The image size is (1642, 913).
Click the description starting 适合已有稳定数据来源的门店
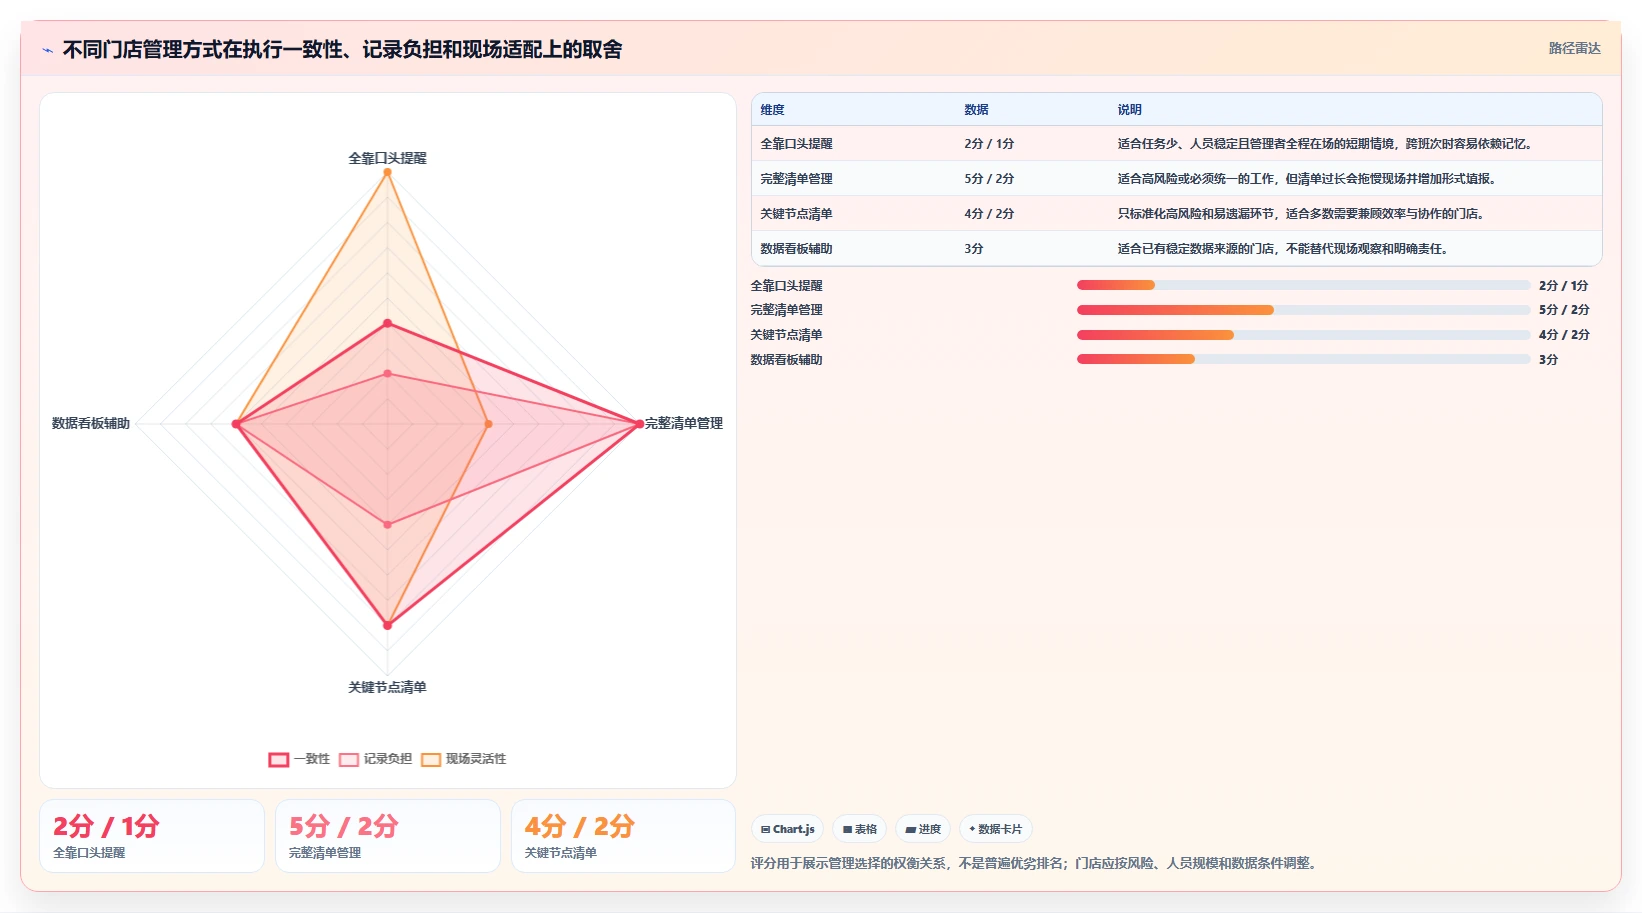1283,249
